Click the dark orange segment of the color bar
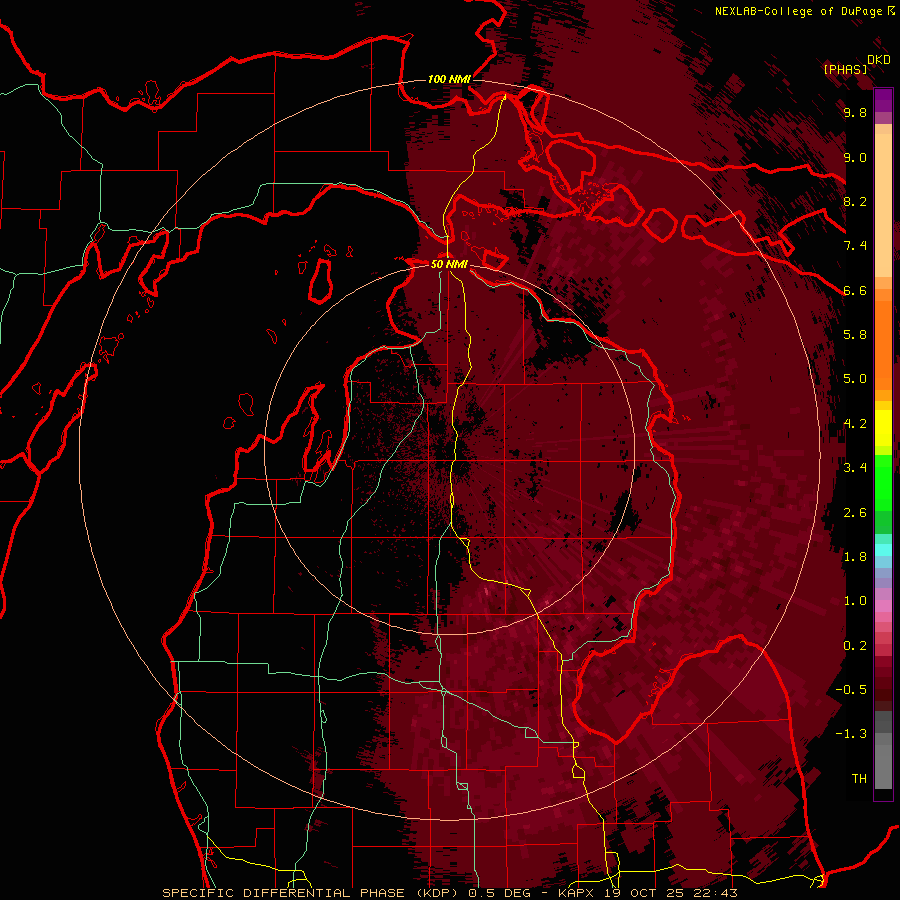The width and height of the screenshot is (900, 900). pos(883,346)
